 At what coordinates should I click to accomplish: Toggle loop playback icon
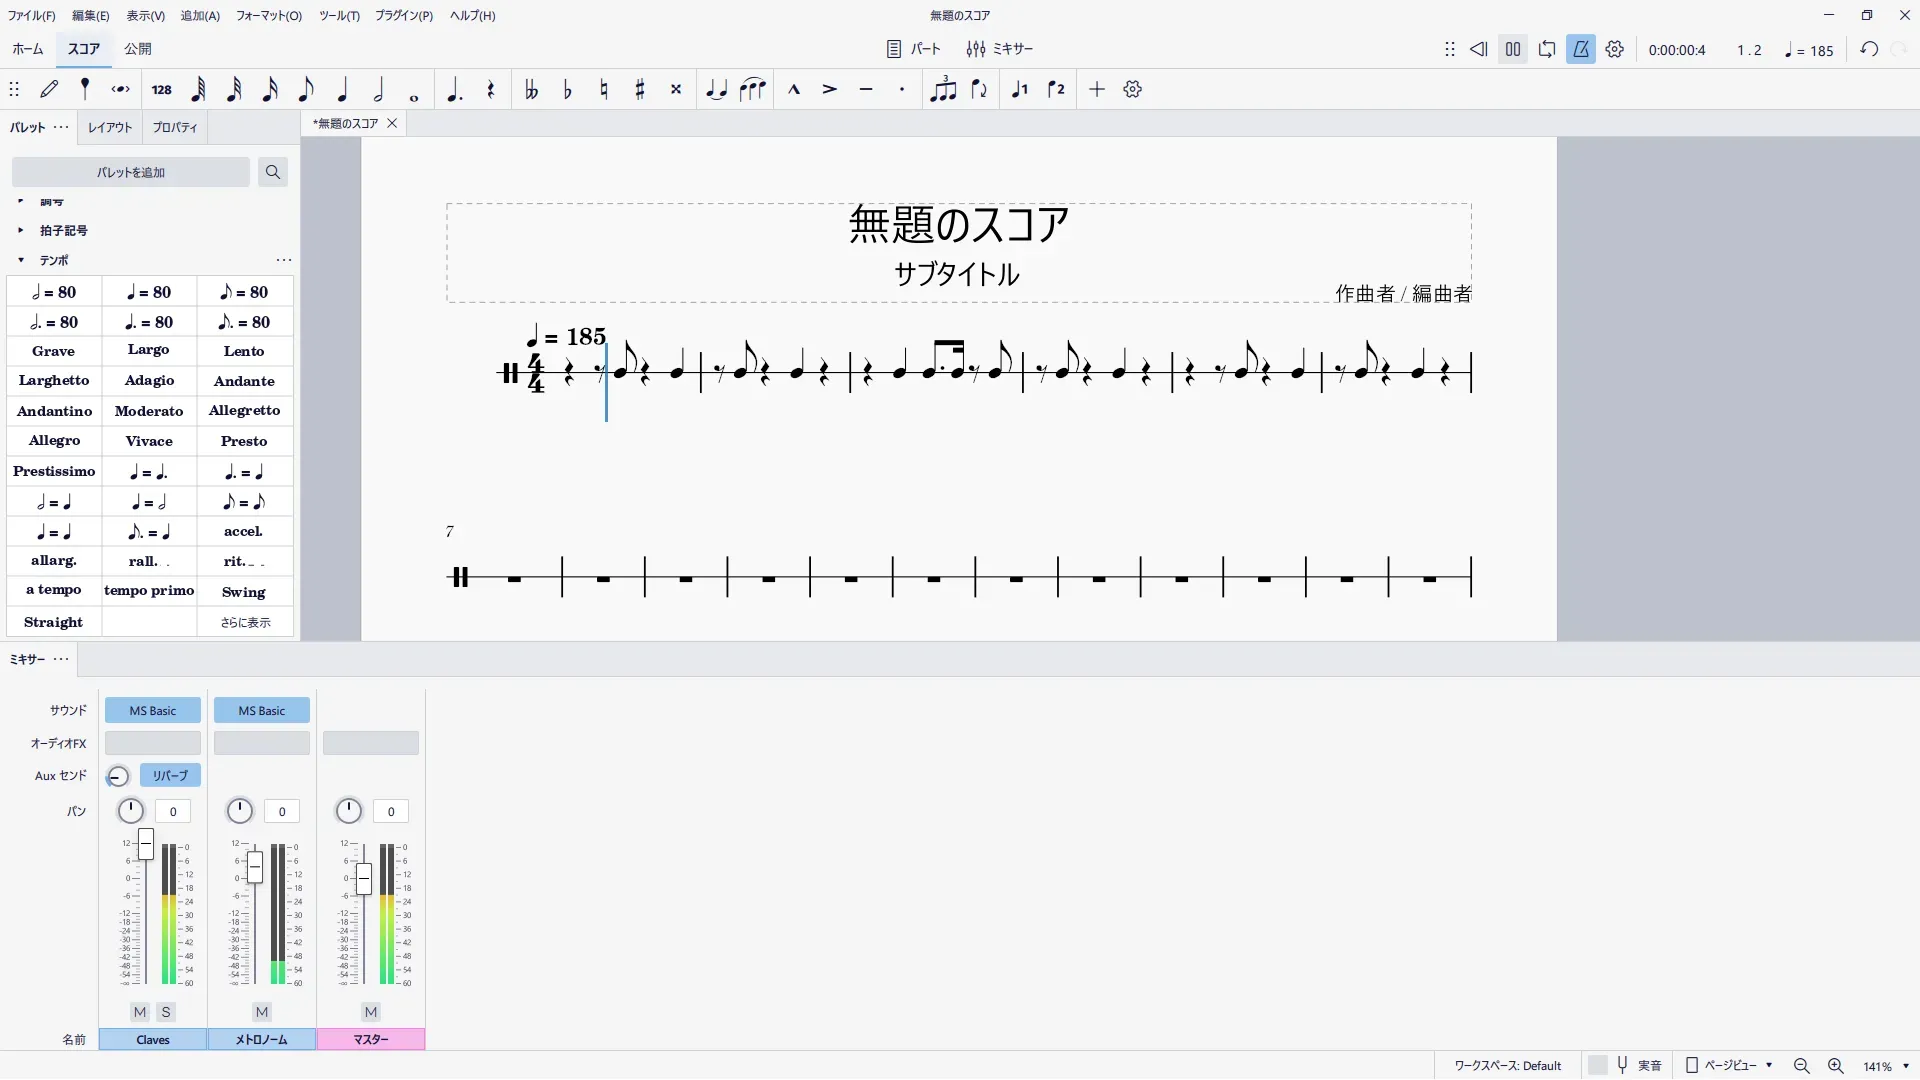point(1547,49)
